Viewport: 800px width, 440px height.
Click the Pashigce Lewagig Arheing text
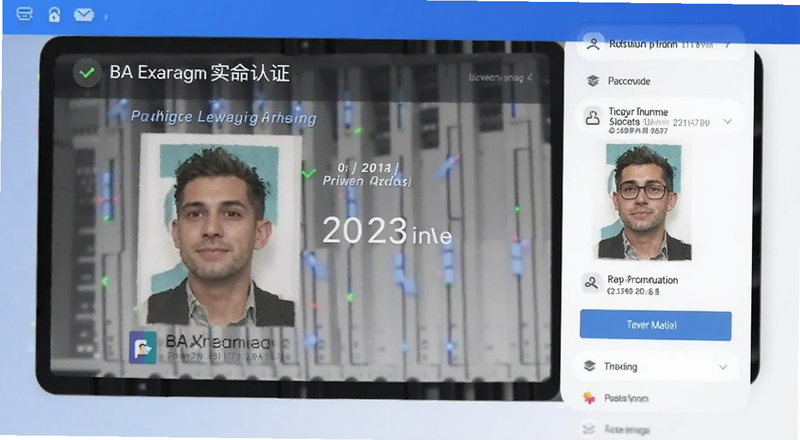click(x=223, y=117)
